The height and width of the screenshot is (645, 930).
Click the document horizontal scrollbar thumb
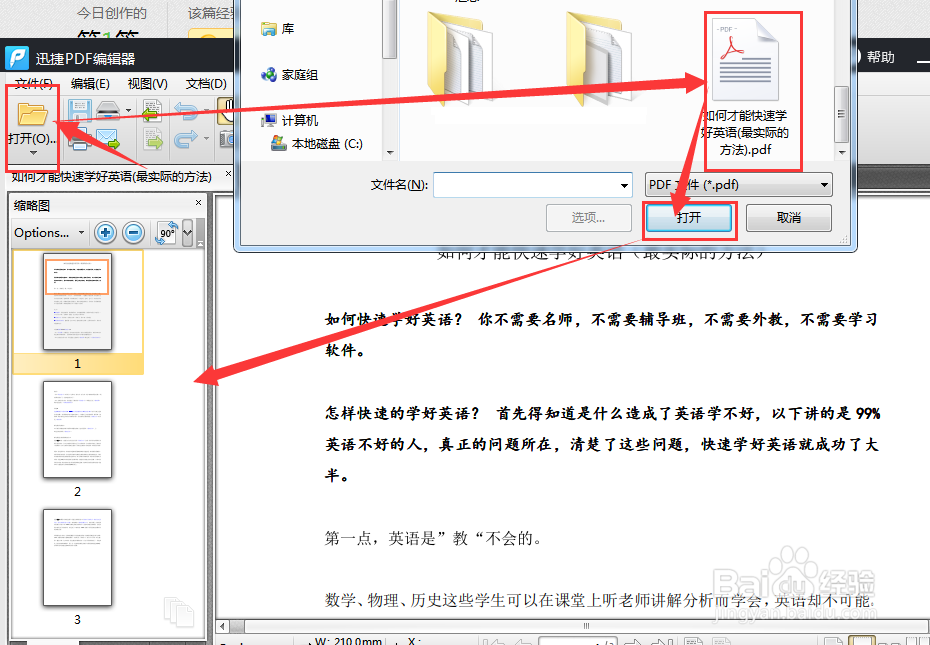point(586,626)
